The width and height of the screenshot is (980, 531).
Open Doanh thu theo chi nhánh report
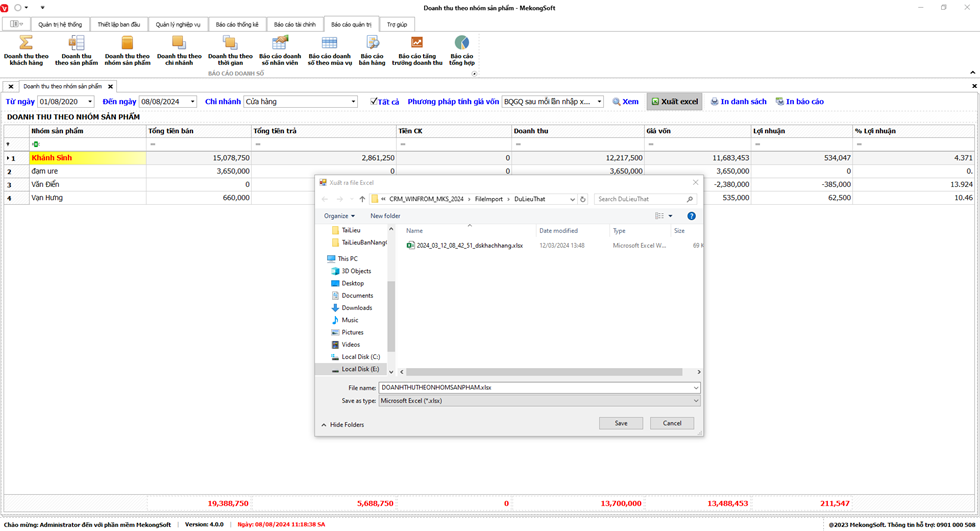pos(179,50)
